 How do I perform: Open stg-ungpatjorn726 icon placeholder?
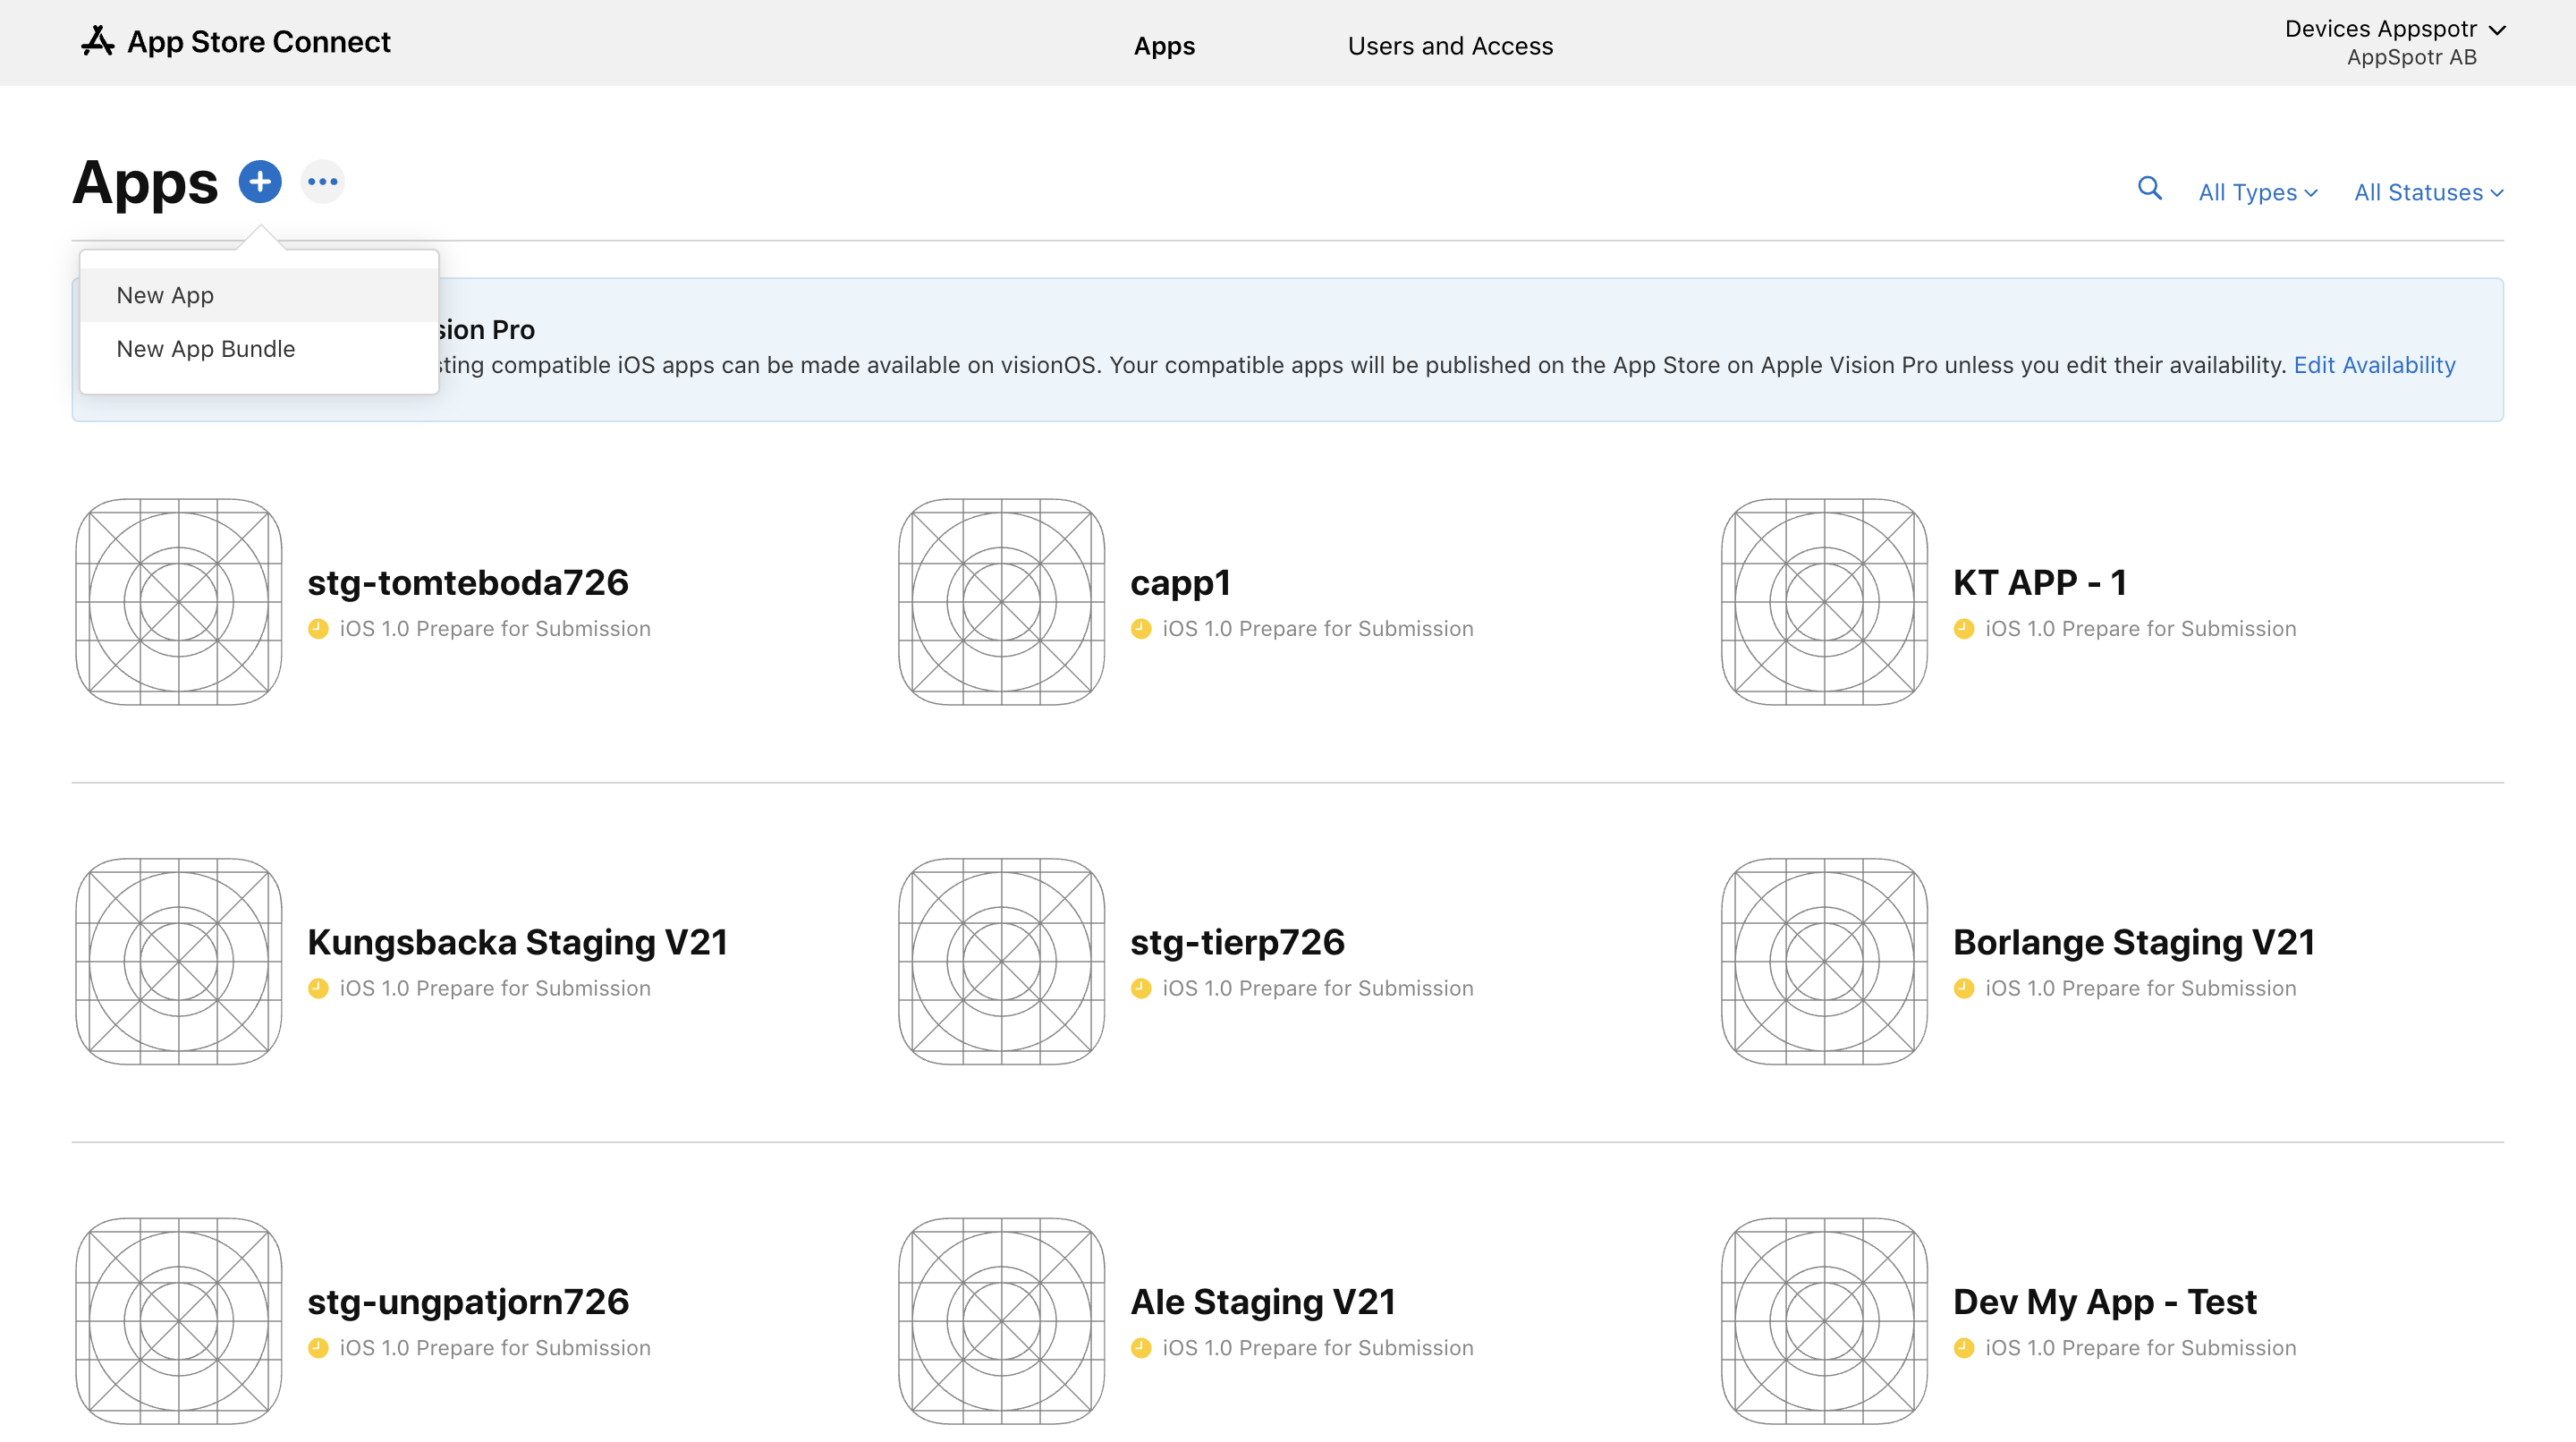pos(178,1321)
